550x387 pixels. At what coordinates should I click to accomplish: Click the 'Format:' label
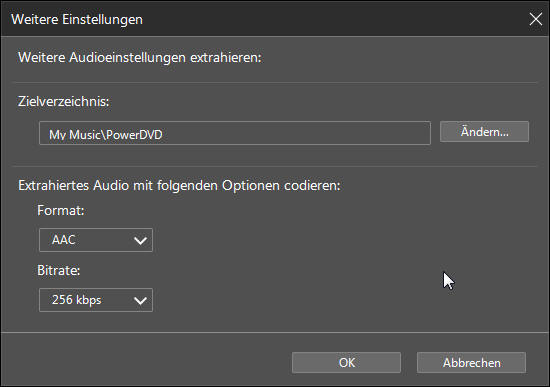tap(61, 210)
